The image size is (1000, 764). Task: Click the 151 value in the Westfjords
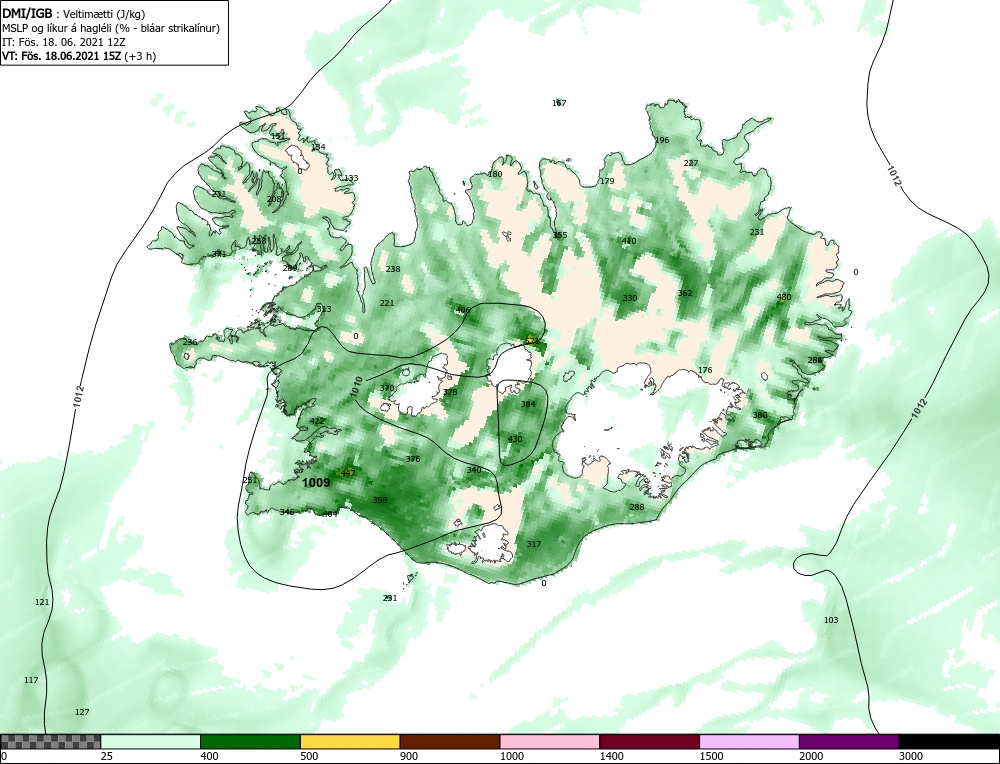click(x=278, y=136)
